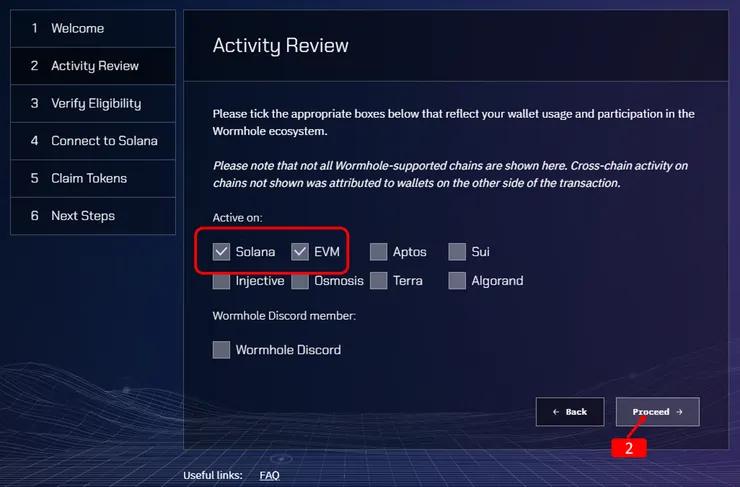
Task: Uncheck the Solana checkbox
Action: coord(221,252)
